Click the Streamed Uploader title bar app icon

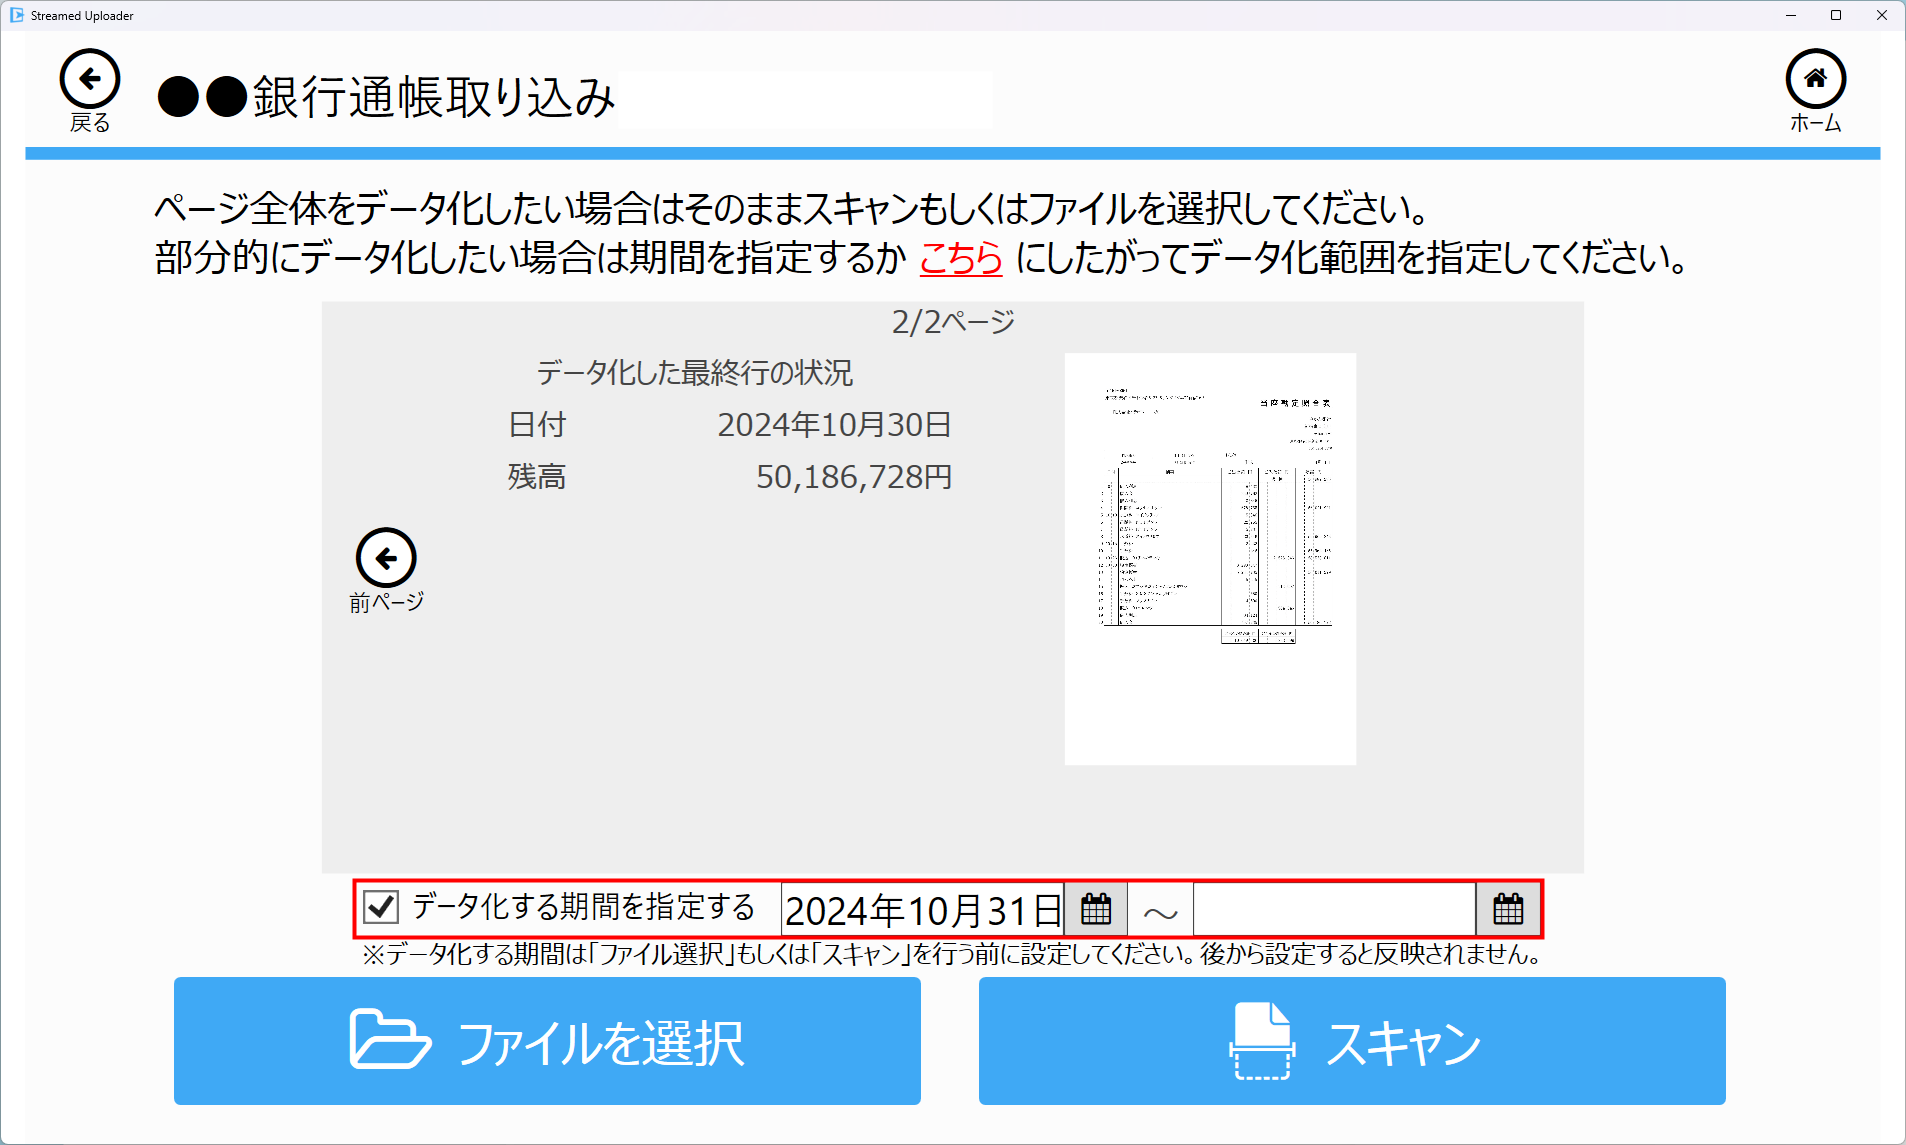pos(16,15)
